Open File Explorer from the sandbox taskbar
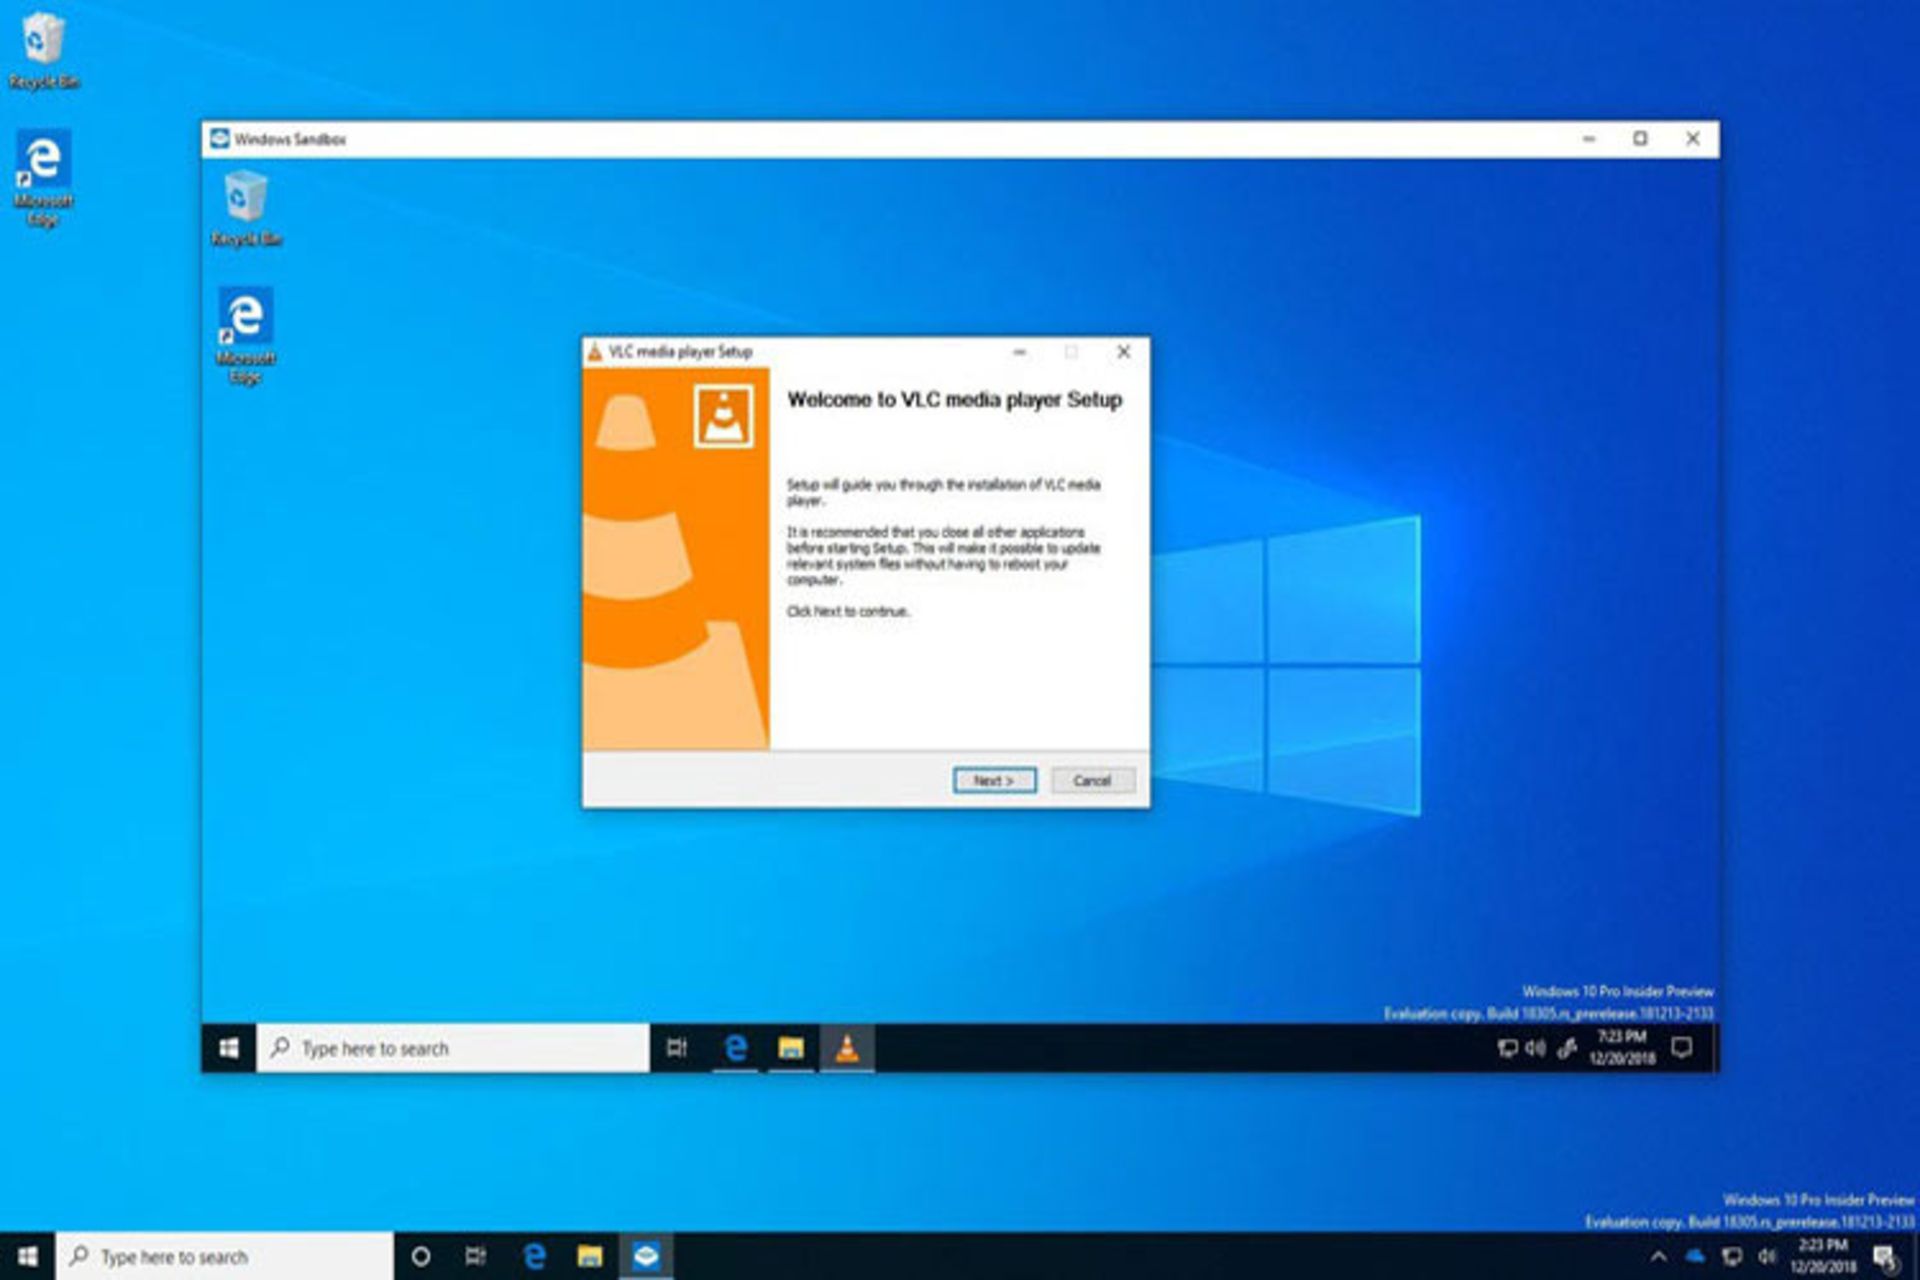This screenshot has height=1280, width=1920. (790, 1048)
